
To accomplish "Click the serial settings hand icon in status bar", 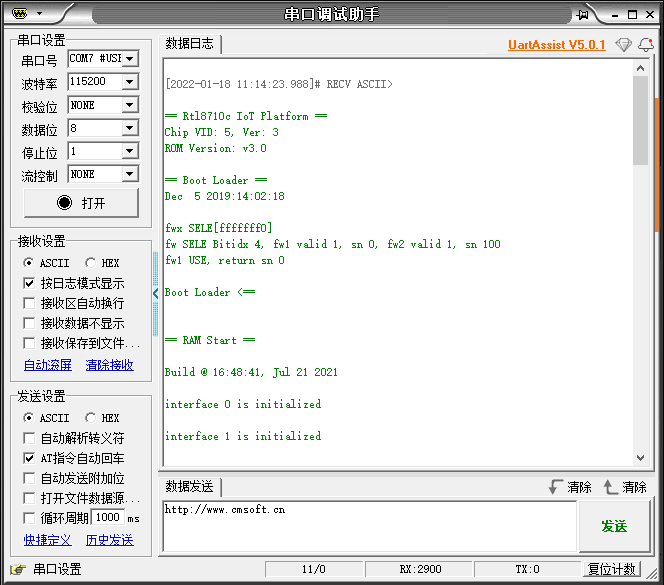I will (x=18, y=569).
